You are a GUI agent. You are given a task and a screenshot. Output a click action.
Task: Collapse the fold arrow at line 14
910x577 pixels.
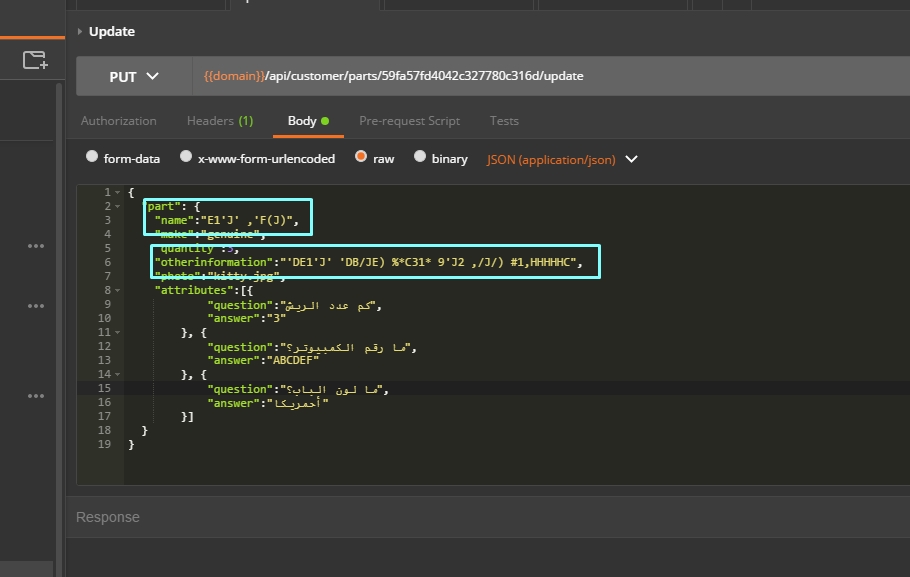coord(117,374)
